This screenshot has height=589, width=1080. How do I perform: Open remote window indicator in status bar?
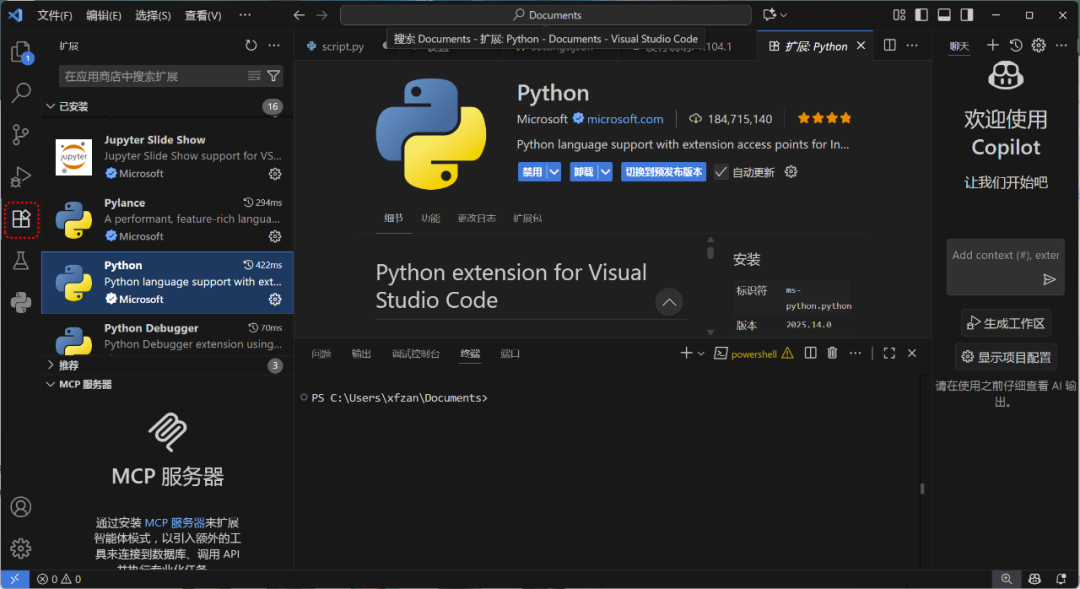[14, 579]
